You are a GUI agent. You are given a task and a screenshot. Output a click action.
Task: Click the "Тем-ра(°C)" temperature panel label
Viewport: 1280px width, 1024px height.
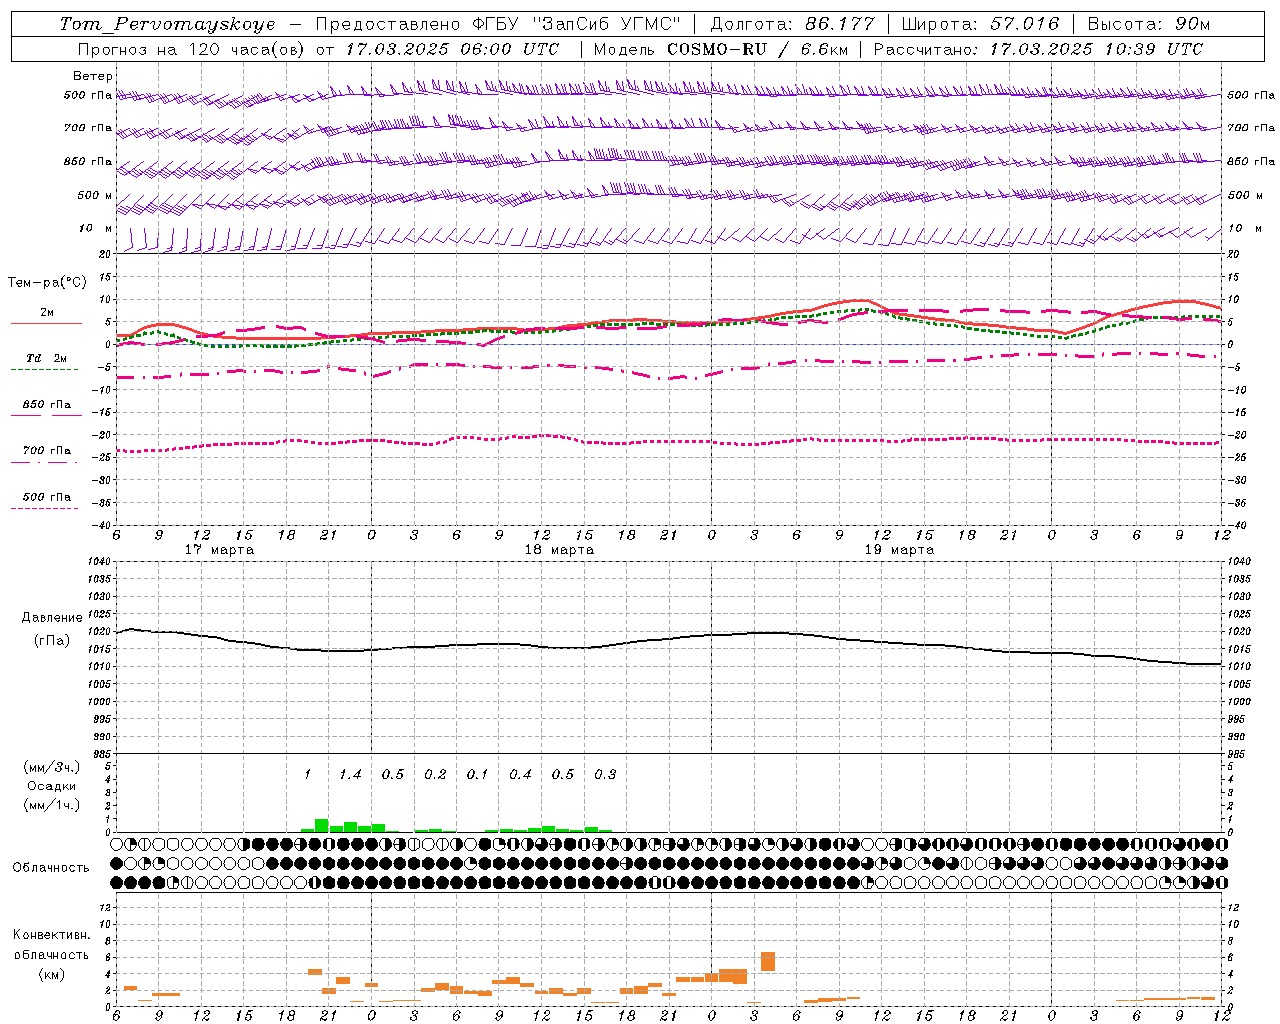[47, 283]
